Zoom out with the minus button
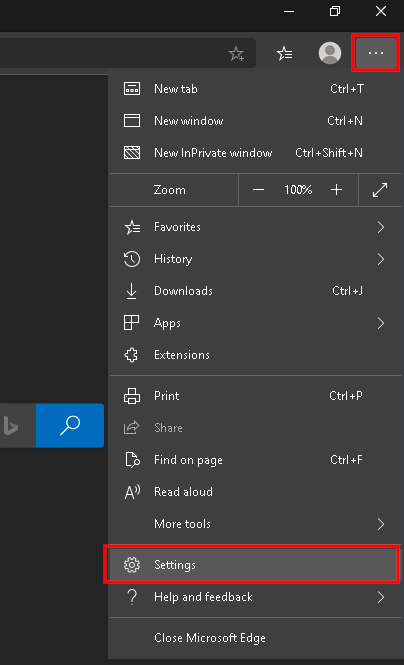Viewport: 404px width, 665px height. point(259,190)
